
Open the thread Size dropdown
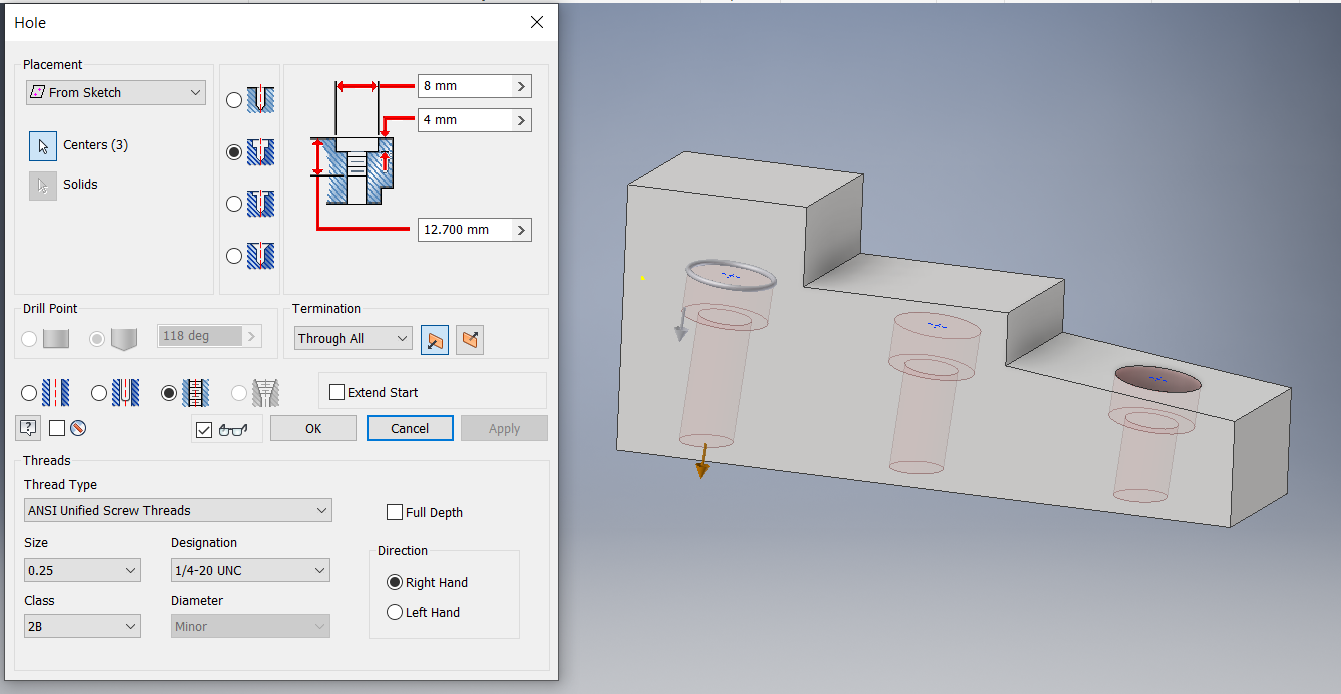pyautogui.click(x=82, y=570)
